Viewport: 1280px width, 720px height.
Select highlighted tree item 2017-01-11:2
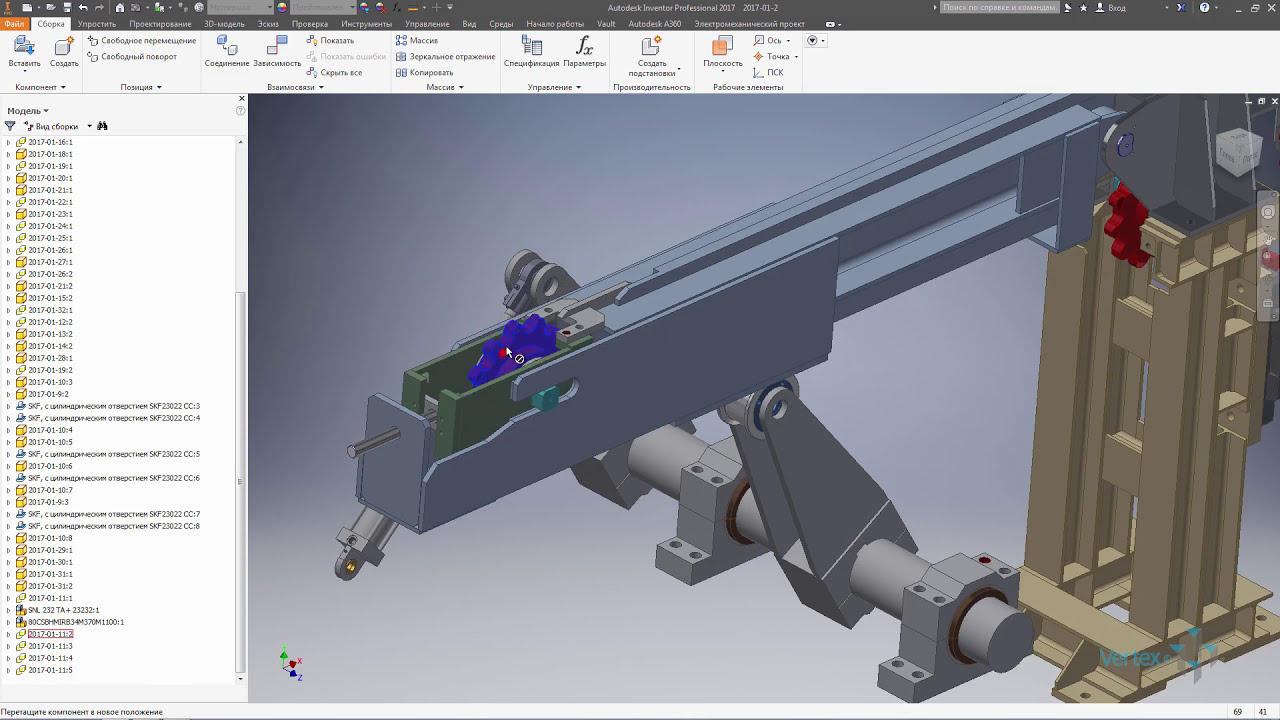pyautogui.click(x=50, y=634)
